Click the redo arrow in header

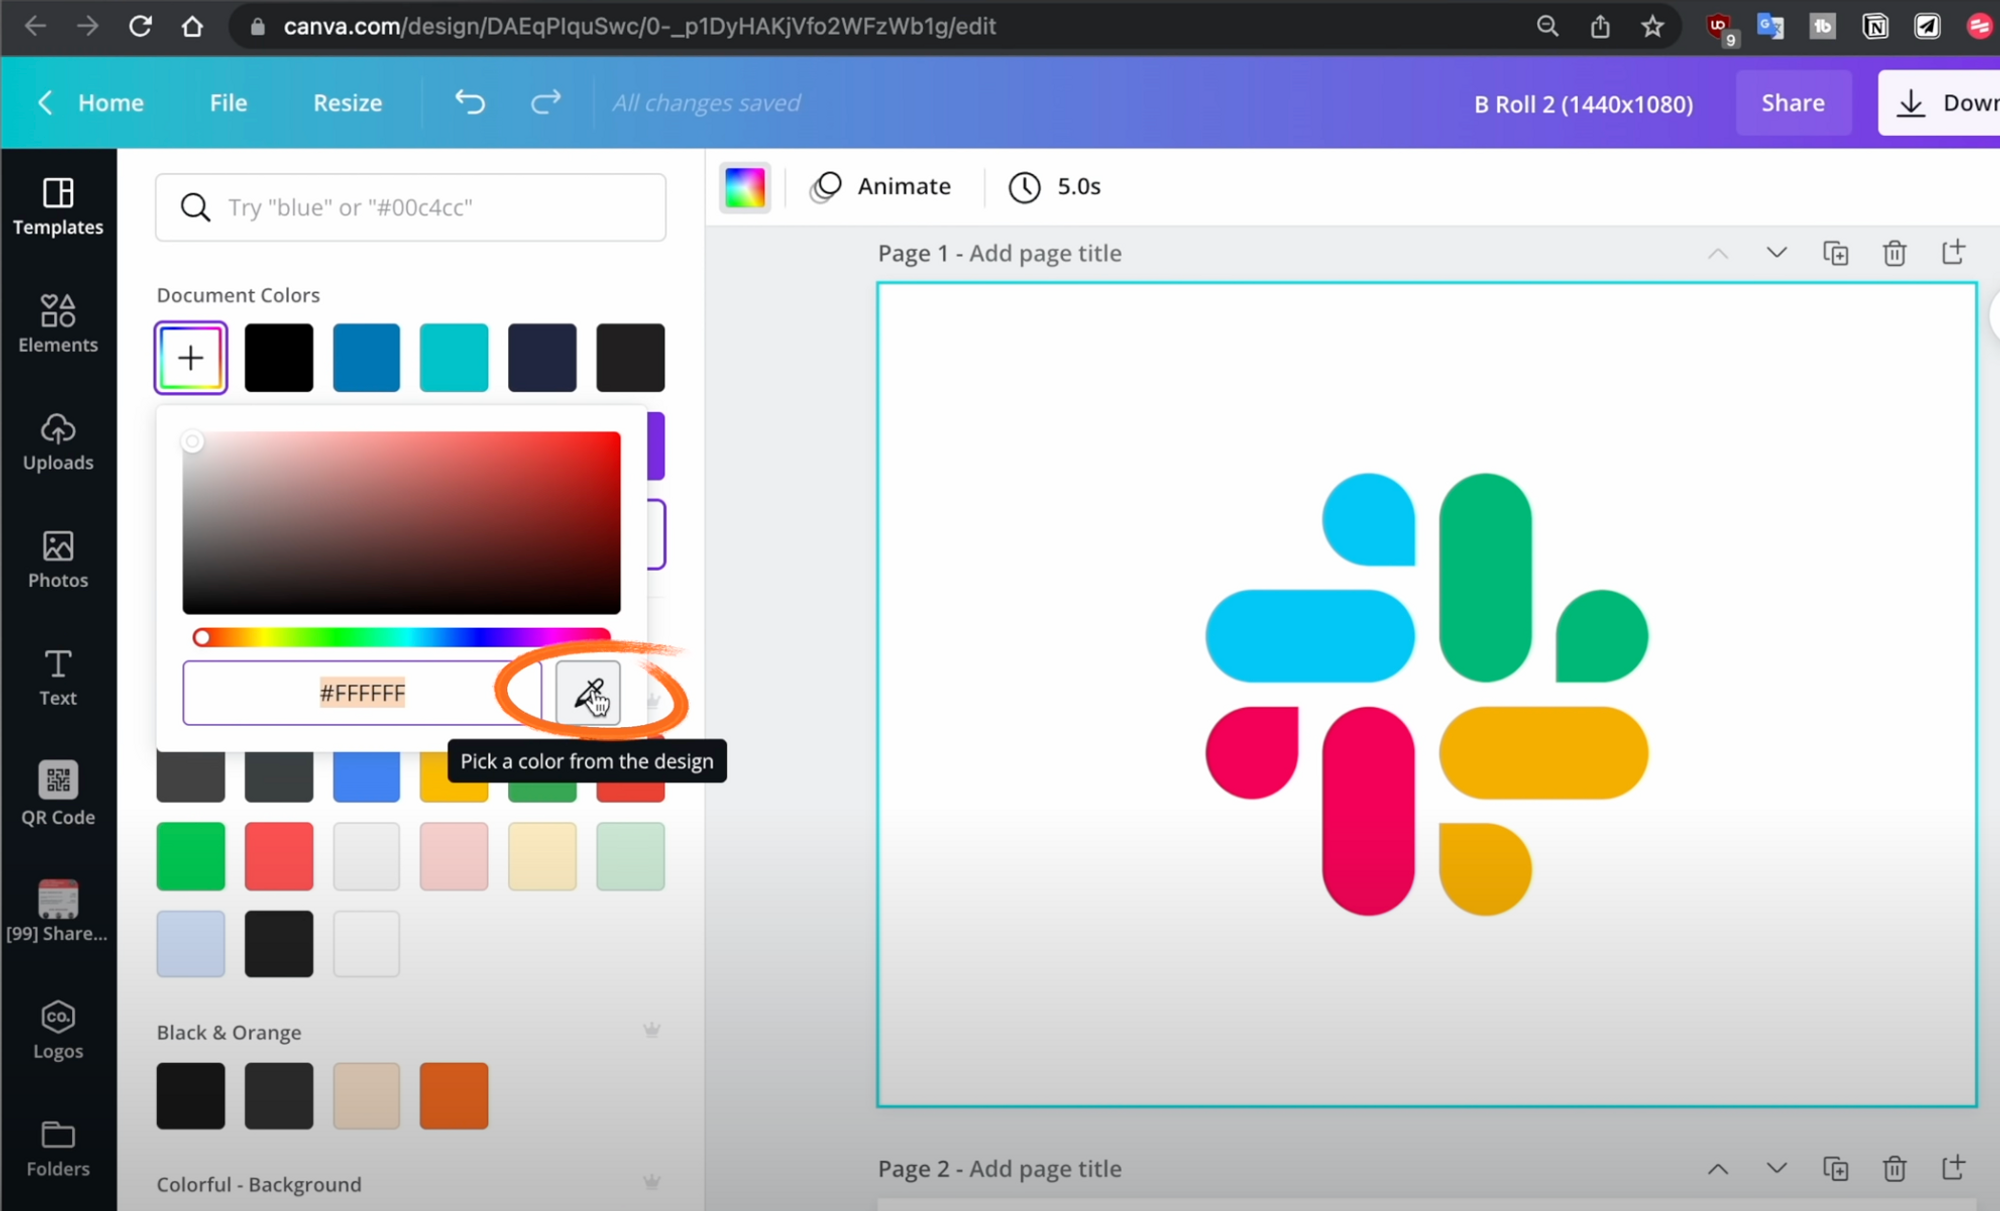(545, 102)
